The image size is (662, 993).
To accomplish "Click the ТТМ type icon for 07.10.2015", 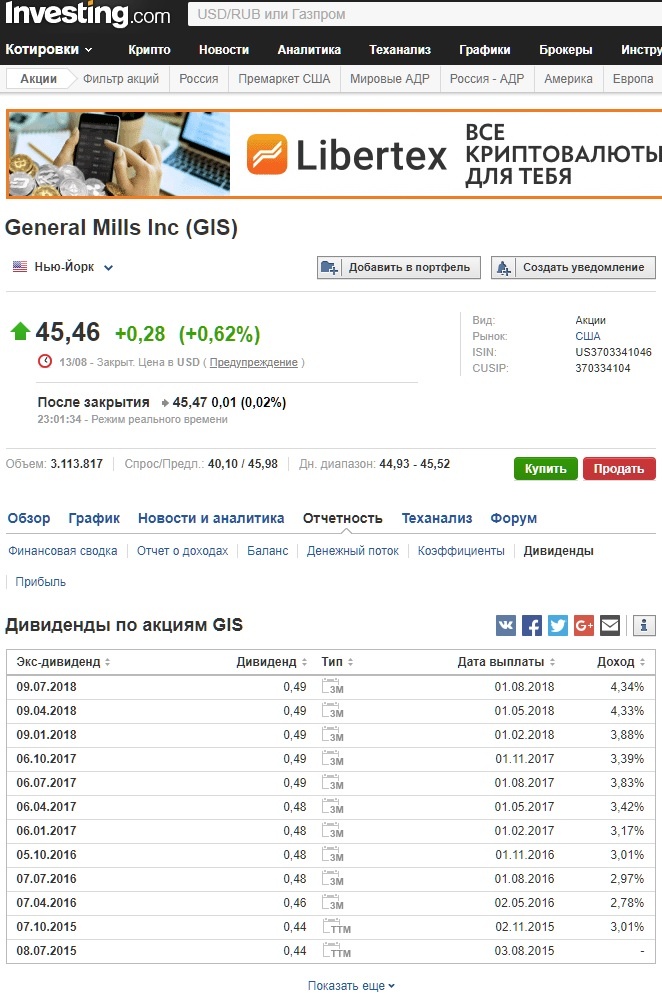I will [x=336, y=927].
